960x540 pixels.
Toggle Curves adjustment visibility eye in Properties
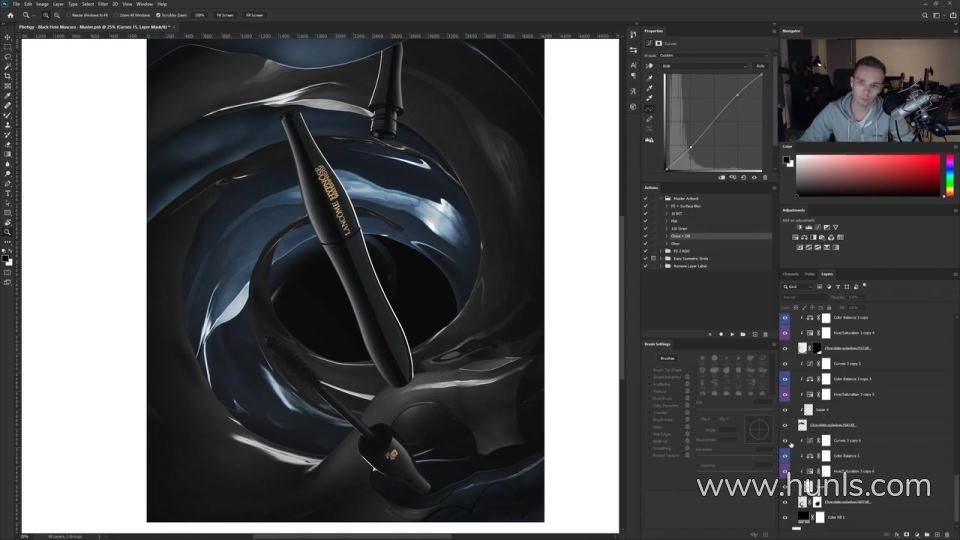(x=754, y=178)
